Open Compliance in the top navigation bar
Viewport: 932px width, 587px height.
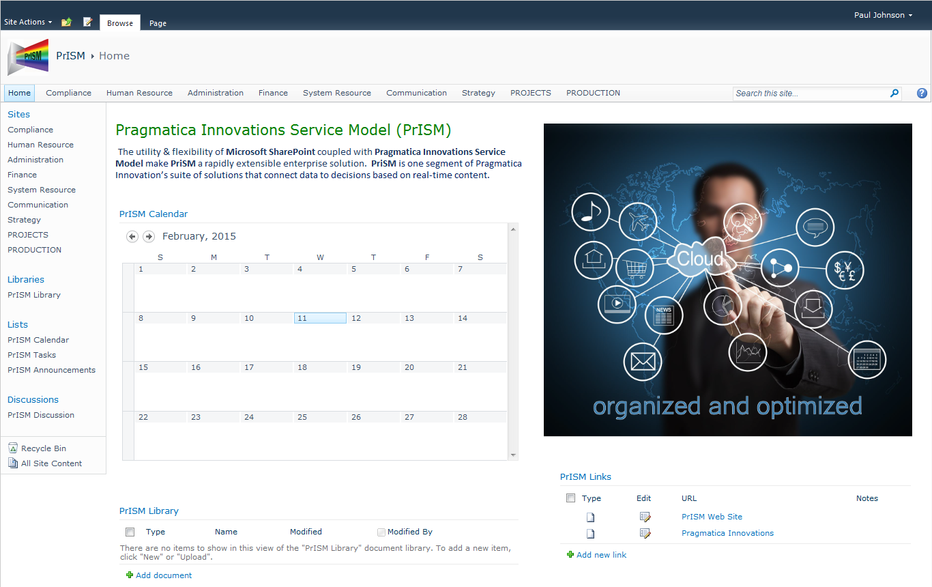click(68, 93)
